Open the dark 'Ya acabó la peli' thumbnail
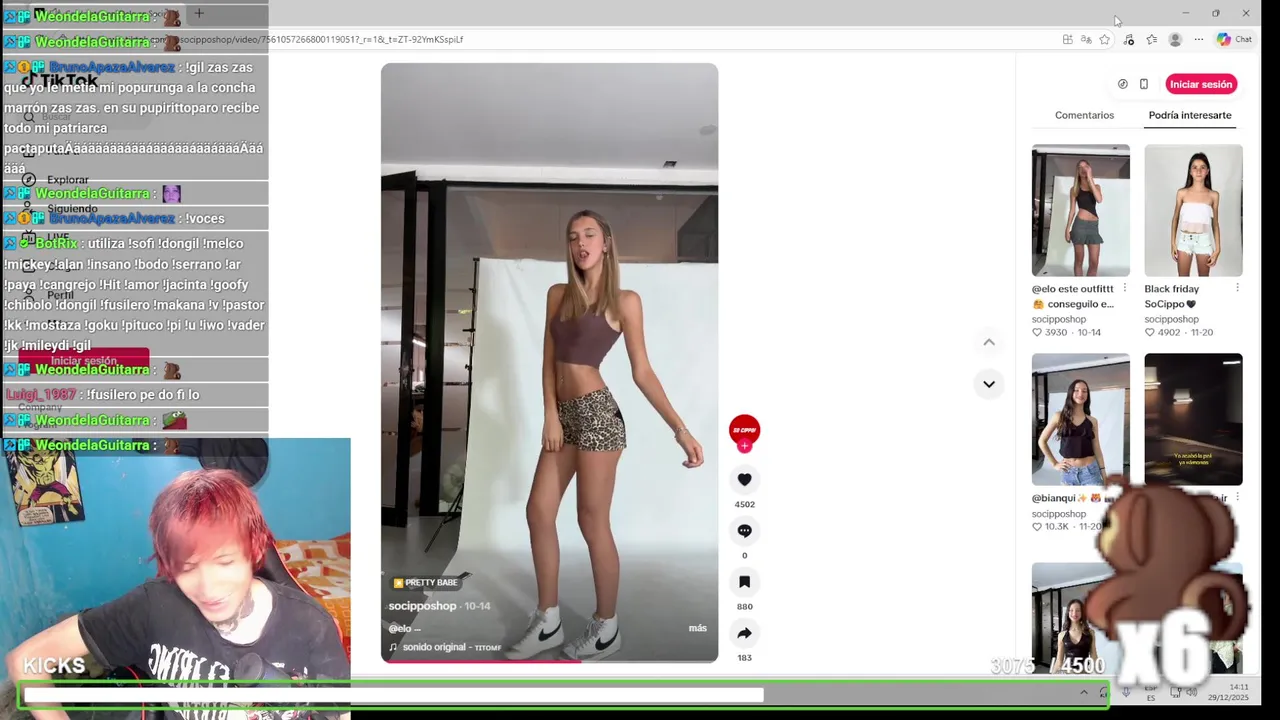Viewport: 1280px width, 720px height. (1194, 419)
